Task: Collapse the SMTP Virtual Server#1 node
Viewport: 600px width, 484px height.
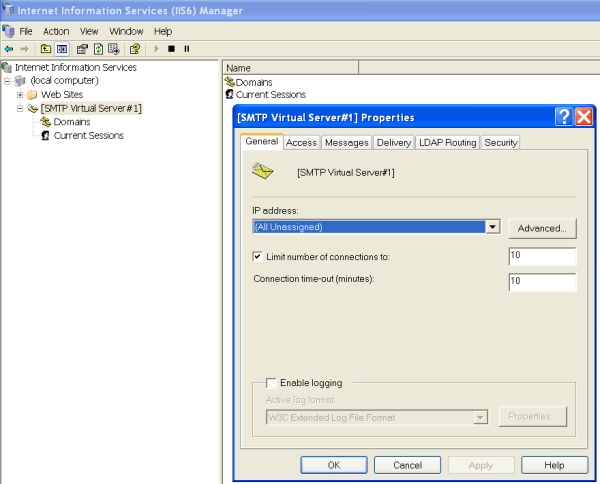Action: [x=20, y=108]
